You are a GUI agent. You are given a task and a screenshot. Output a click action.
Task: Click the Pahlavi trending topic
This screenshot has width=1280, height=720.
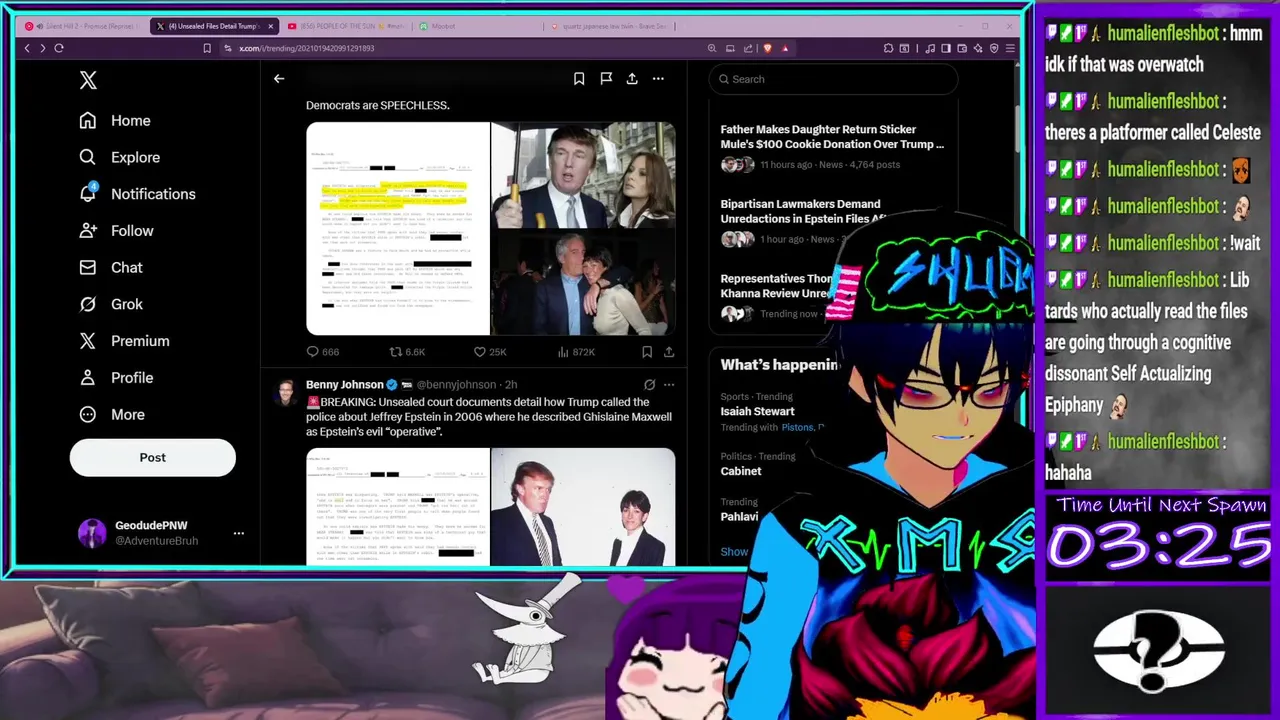pos(739,517)
